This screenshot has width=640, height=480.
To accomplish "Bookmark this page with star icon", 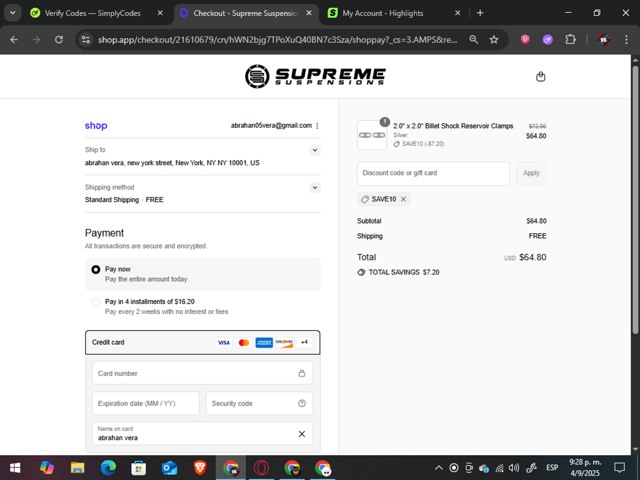I will [494, 40].
